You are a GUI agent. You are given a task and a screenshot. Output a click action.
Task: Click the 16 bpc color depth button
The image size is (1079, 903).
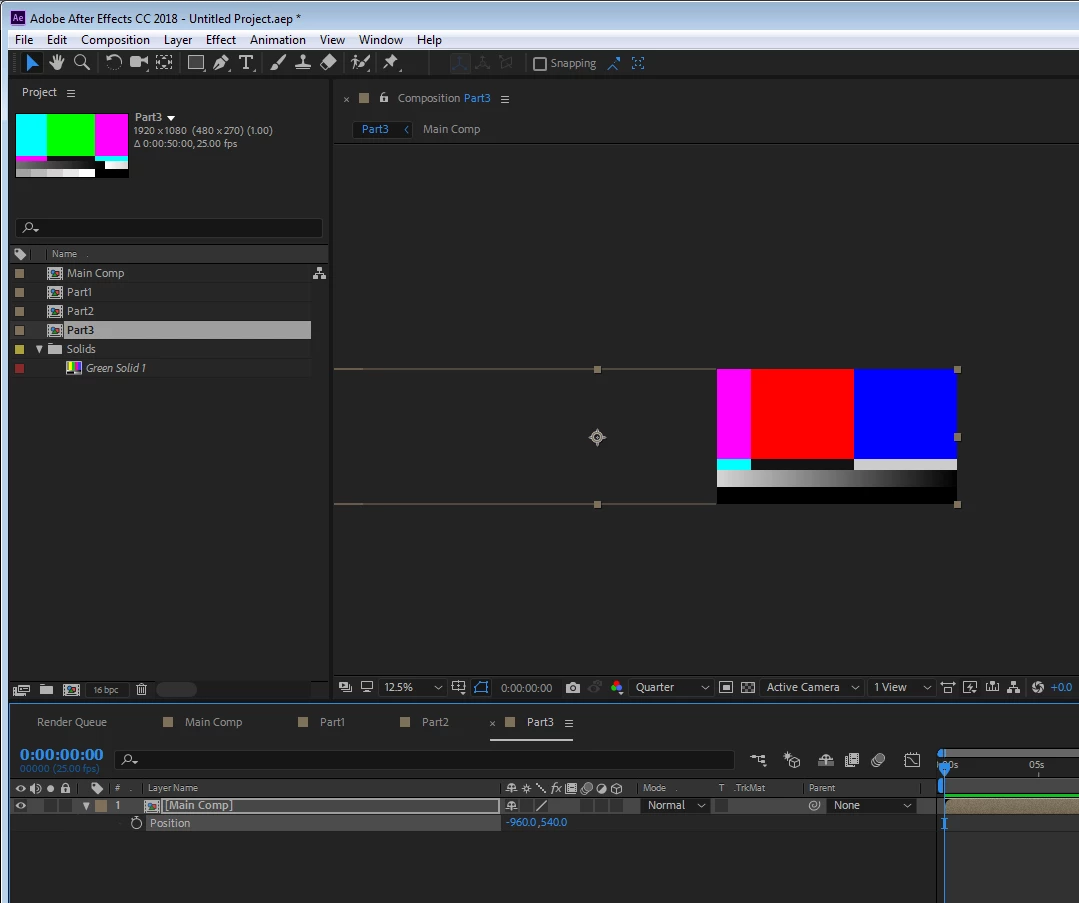click(x=105, y=690)
